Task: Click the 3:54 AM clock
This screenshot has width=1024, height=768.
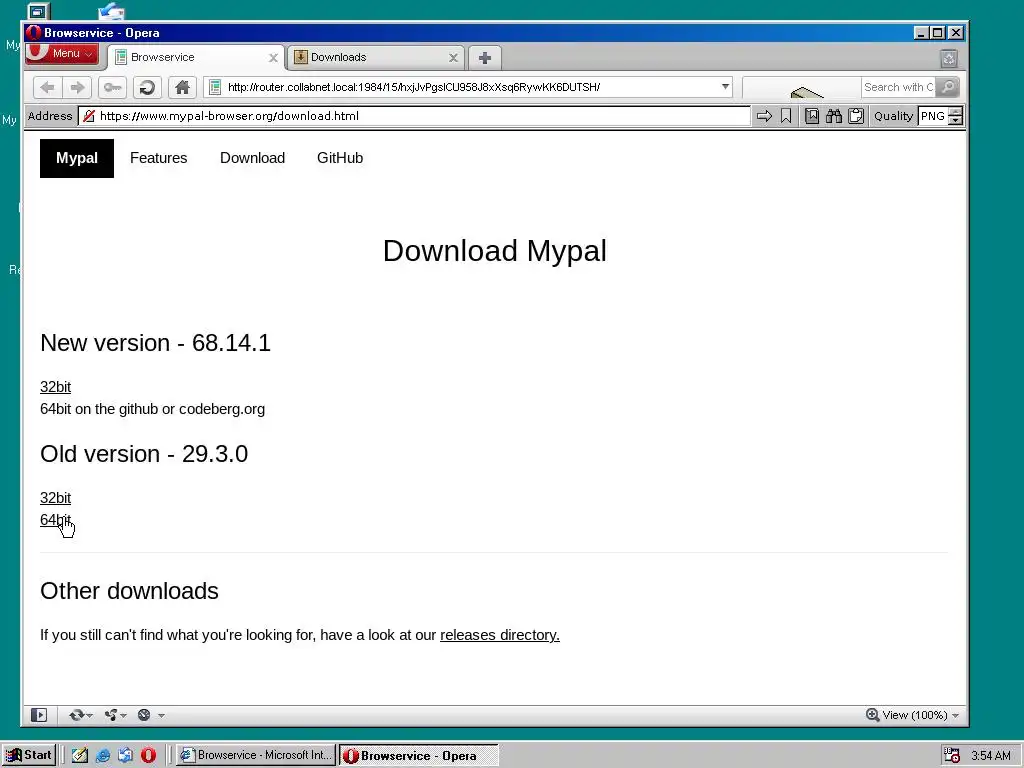Action: coord(991,755)
